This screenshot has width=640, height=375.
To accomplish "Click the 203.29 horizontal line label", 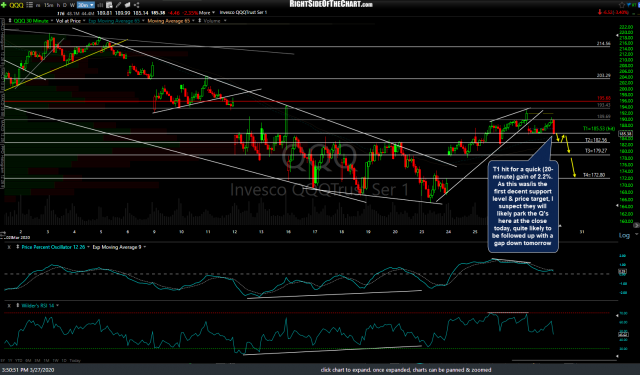I will click(x=604, y=75).
